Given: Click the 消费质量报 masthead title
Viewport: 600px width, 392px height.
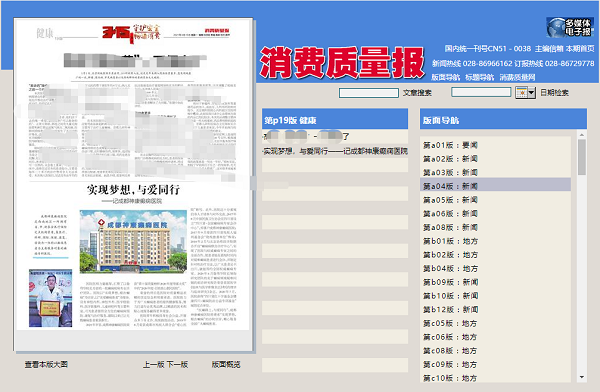Looking at the screenshot, I should click(x=342, y=63).
